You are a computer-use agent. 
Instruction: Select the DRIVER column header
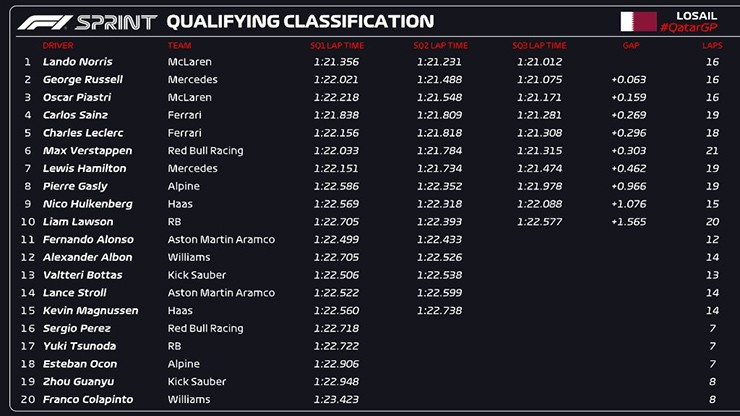click(58, 45)
